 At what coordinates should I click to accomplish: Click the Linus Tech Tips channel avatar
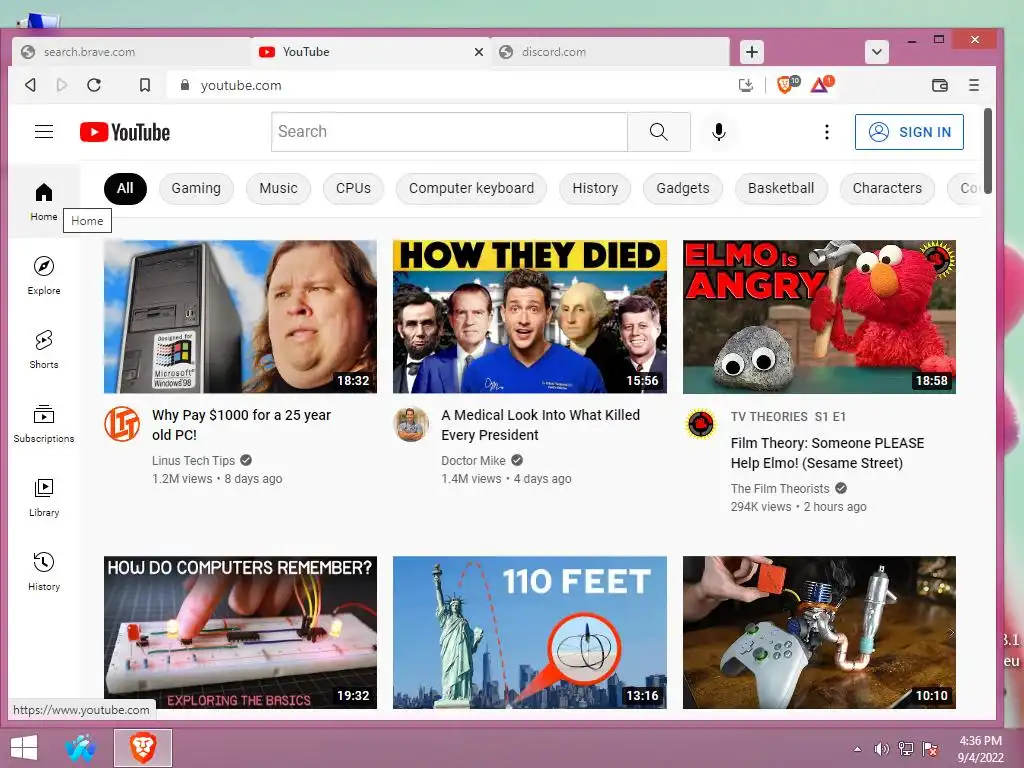tap(122, 424)
